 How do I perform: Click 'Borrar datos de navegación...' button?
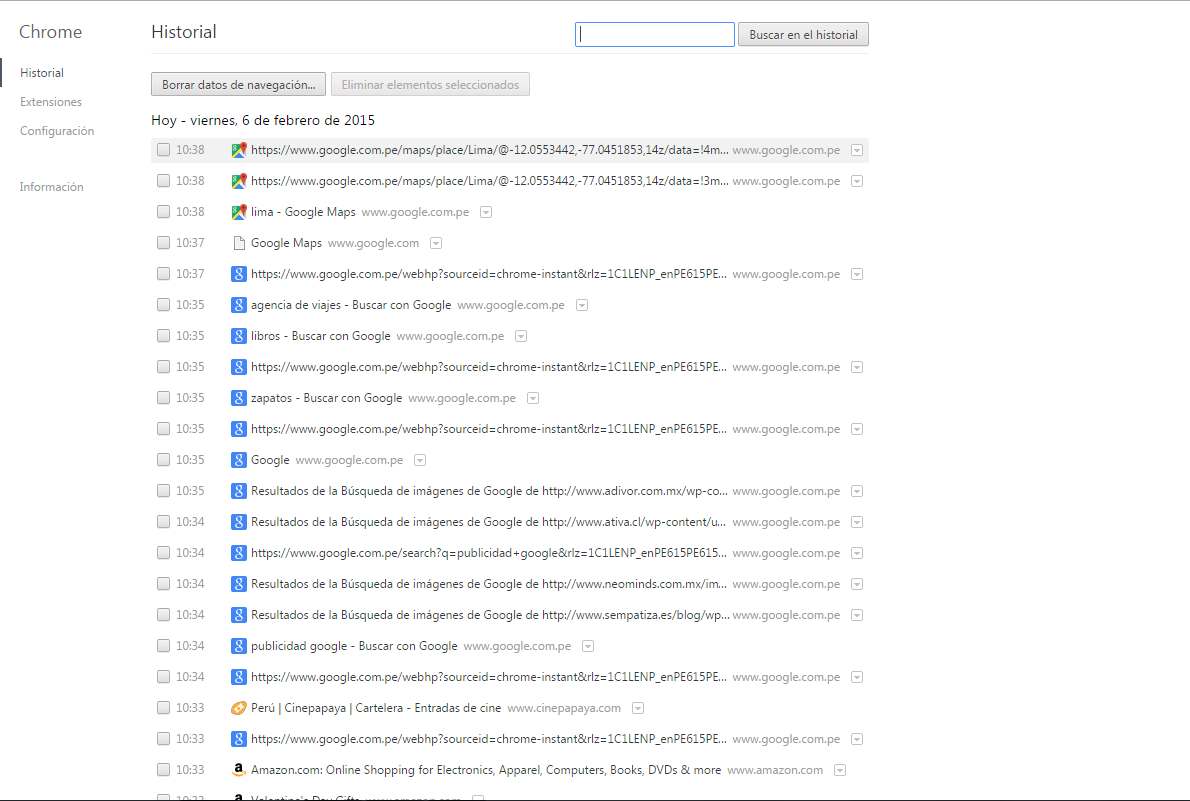(x=238, y=84)
